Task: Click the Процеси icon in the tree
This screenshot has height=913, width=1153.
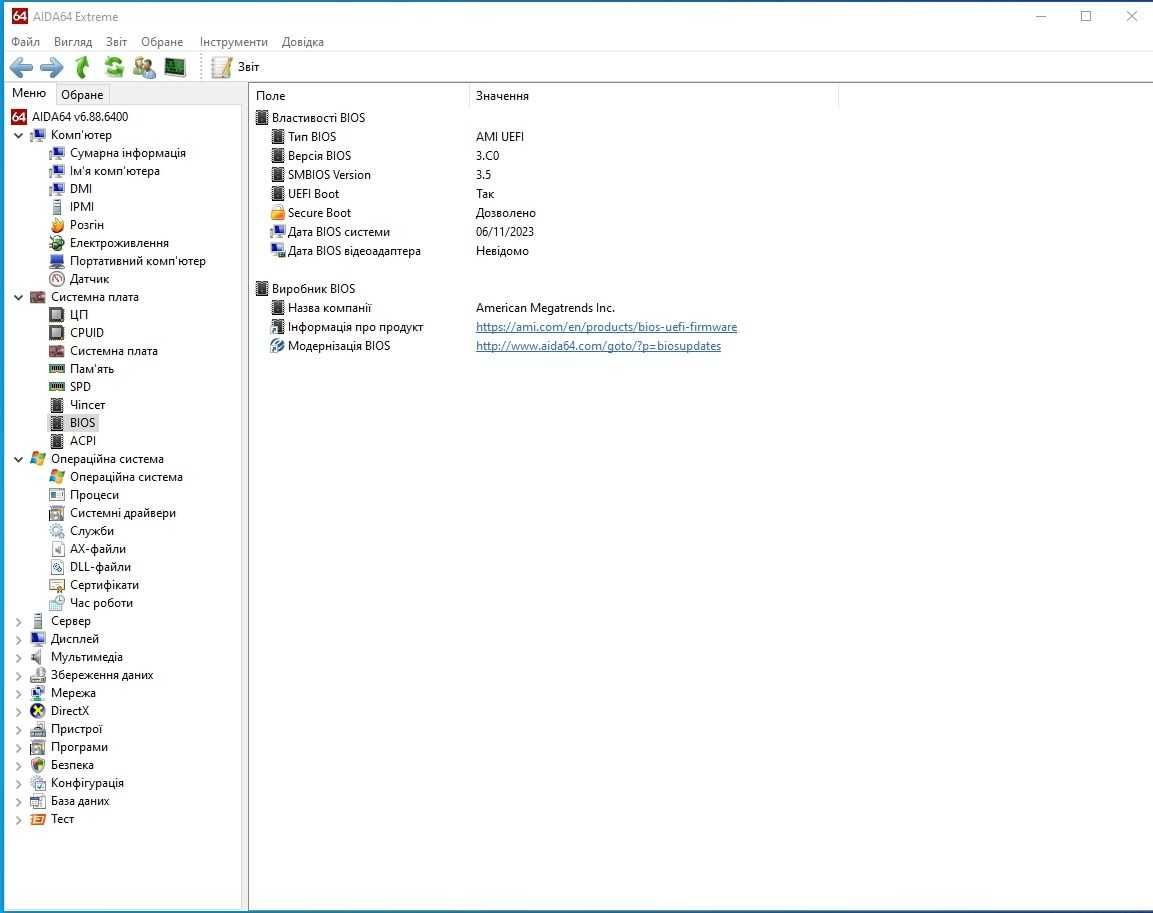Action: pyautogui.click(x=57, y=495)
